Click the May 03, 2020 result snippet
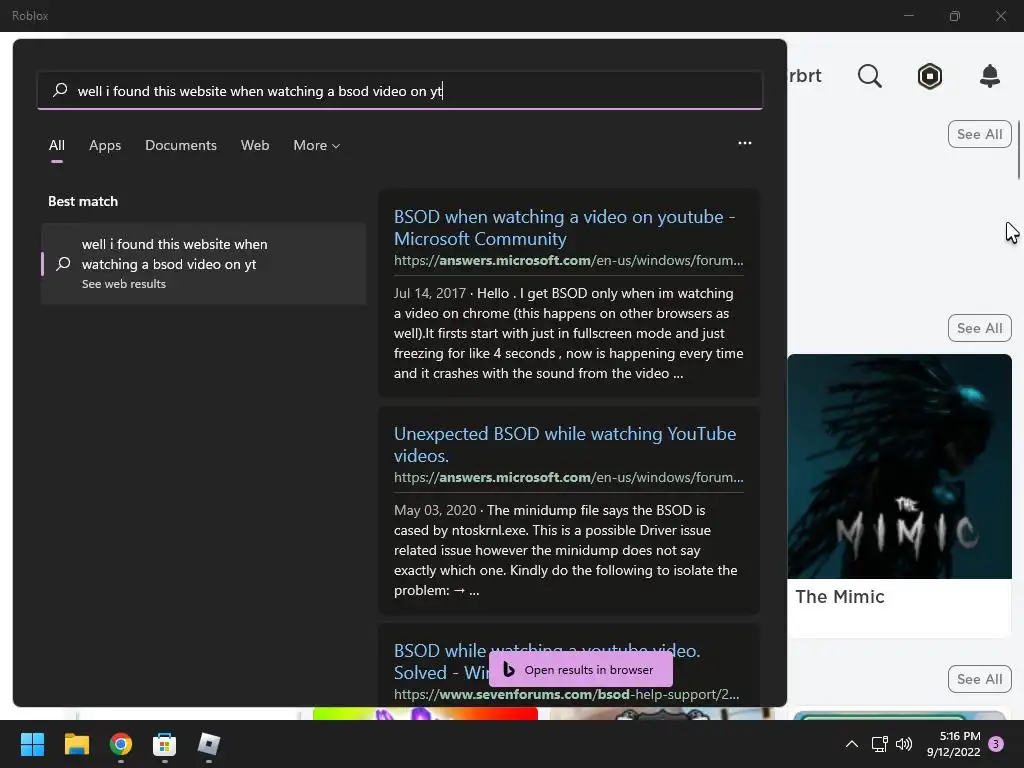This screenshot has width=1024, height=768. coord(566,550)
